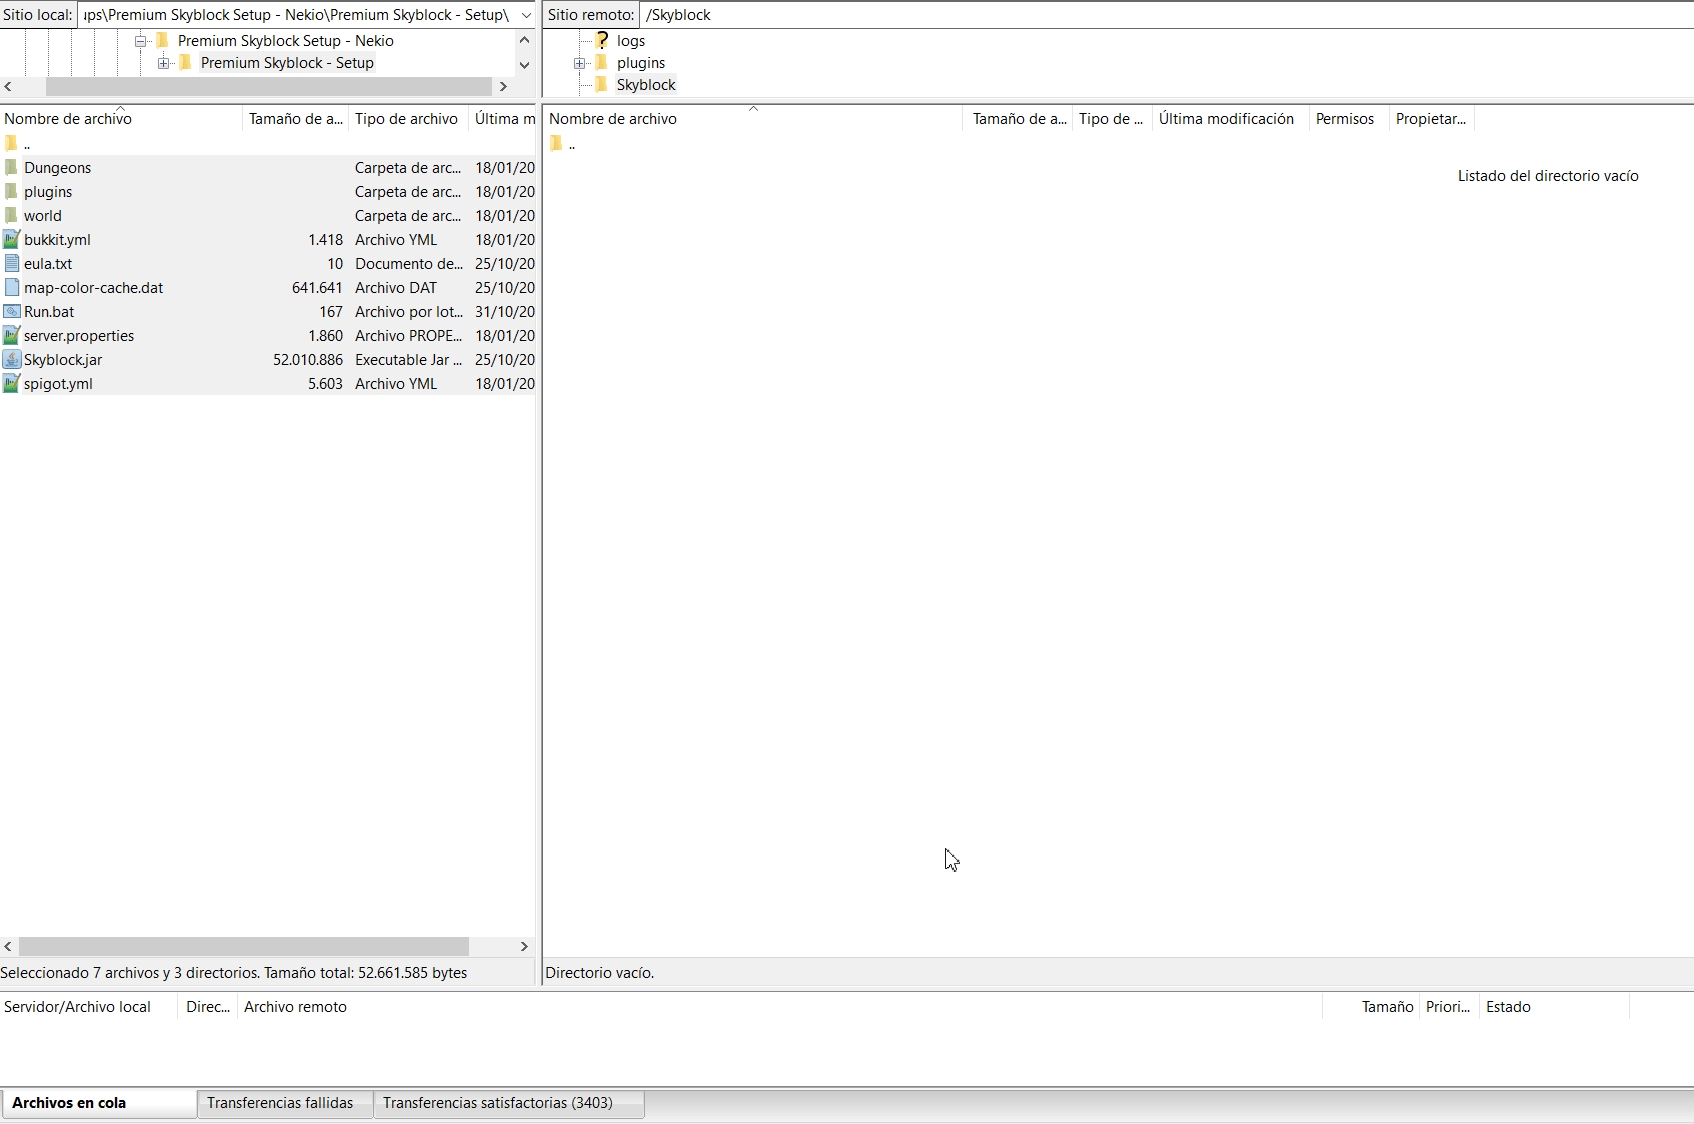Select the Skyblock folder in remote tree

click(x=646, y=85)
